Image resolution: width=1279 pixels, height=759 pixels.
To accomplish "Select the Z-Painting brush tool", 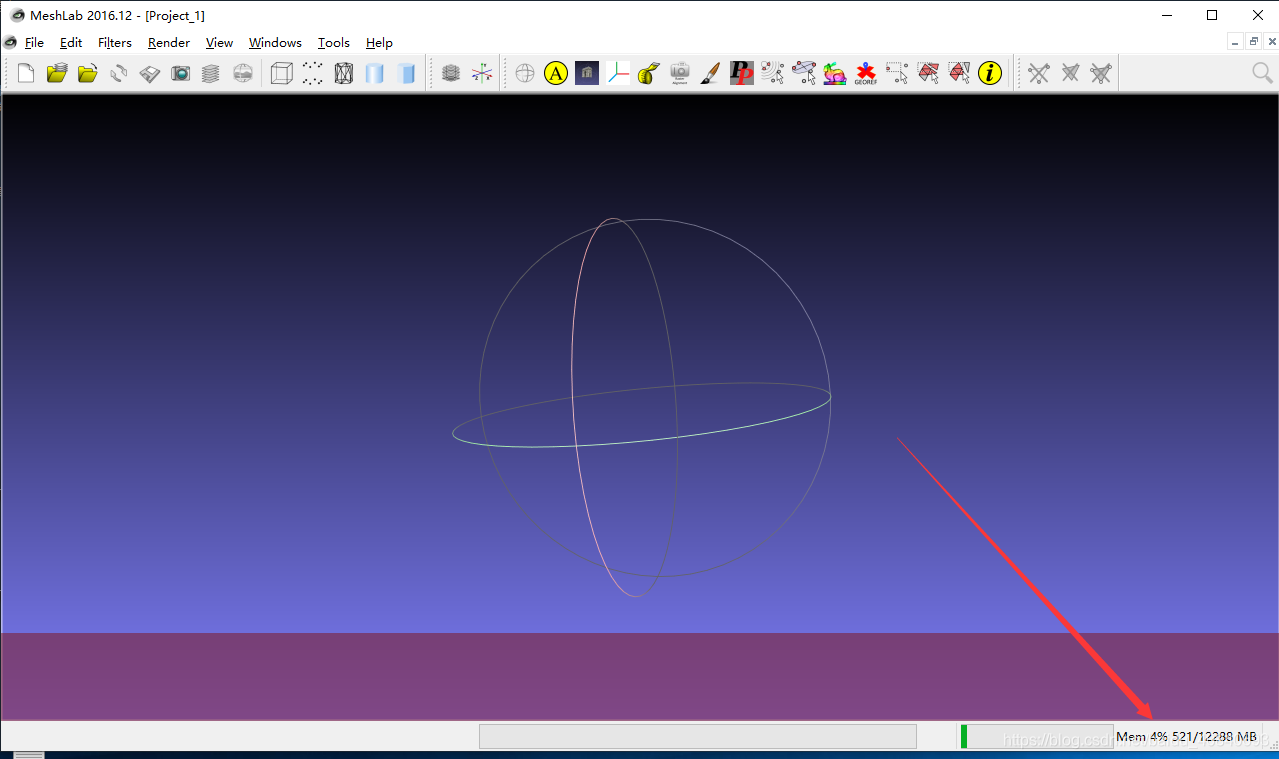I will 711,73.
